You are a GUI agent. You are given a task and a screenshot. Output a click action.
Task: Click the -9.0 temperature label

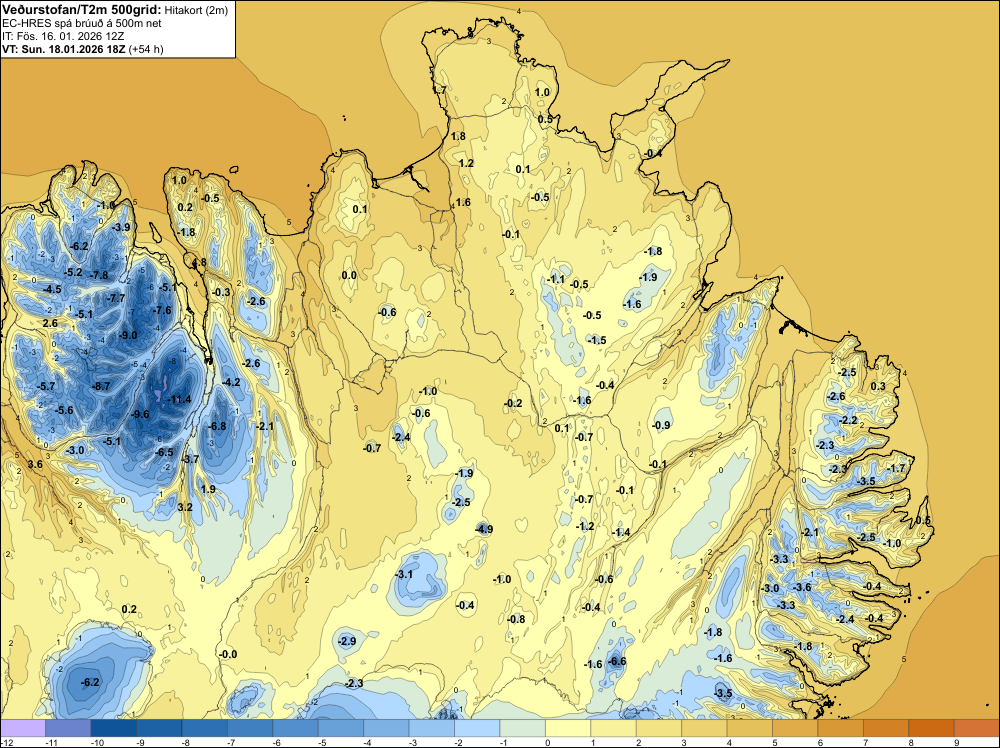(128, 335)
